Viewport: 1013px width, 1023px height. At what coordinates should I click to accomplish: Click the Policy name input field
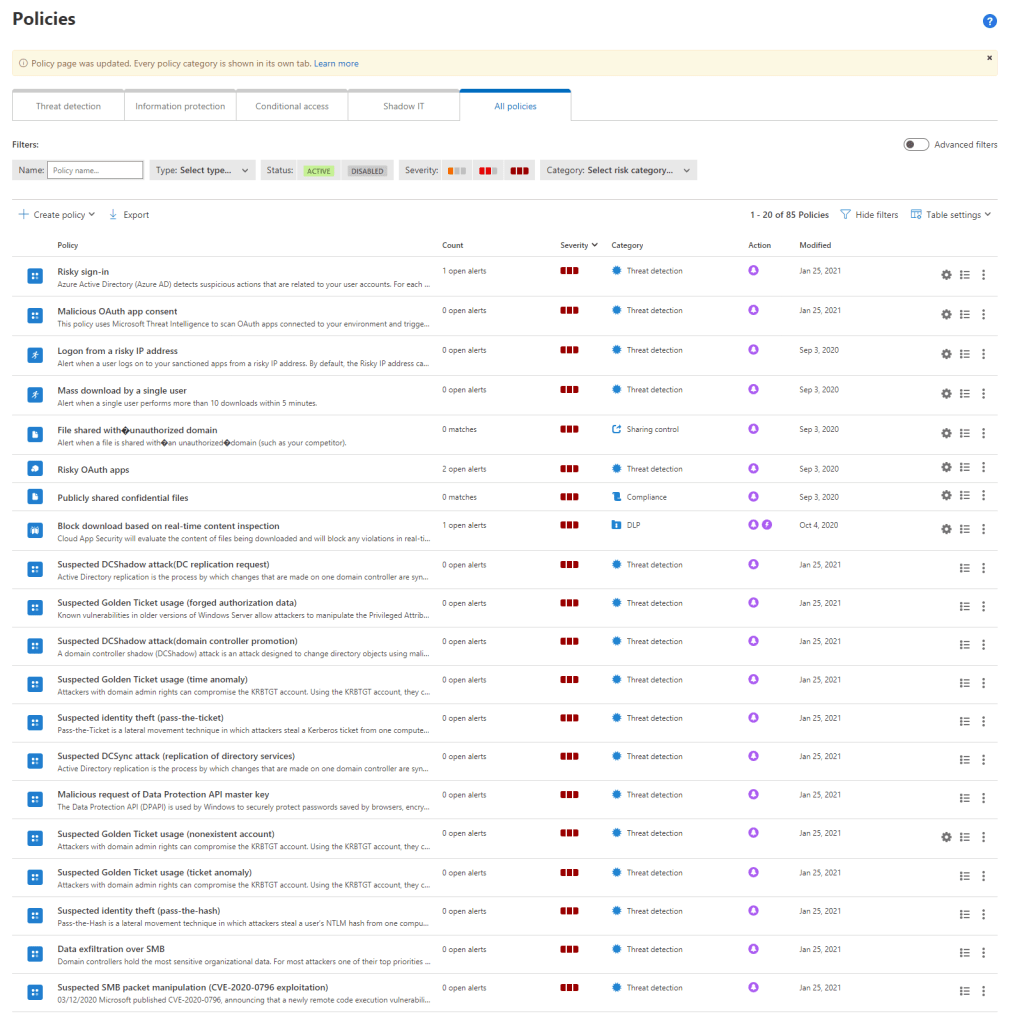[x=95, y=171]
